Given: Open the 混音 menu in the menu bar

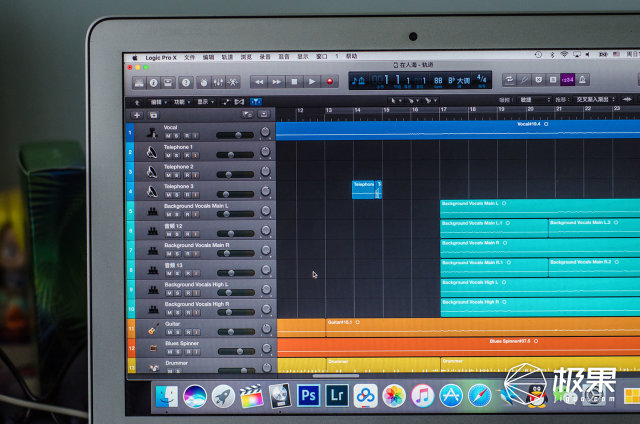Looking at the screenshot, I should click(x=284, y=57).
